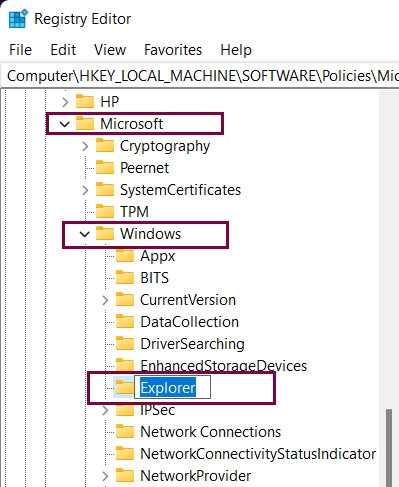This screenshot has height=487, width=399.
Task: Select the TPM key label
Action: tap(134, 212)
